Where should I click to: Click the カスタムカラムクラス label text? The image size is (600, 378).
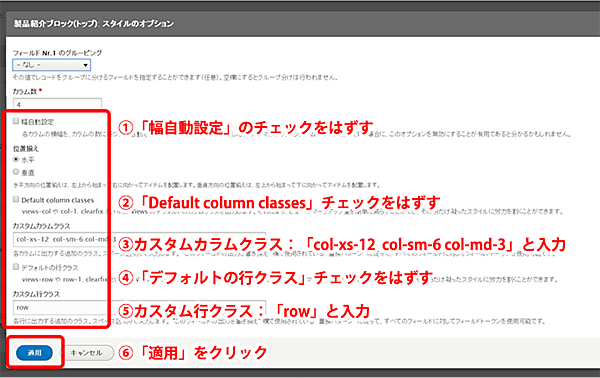point(41,226)
